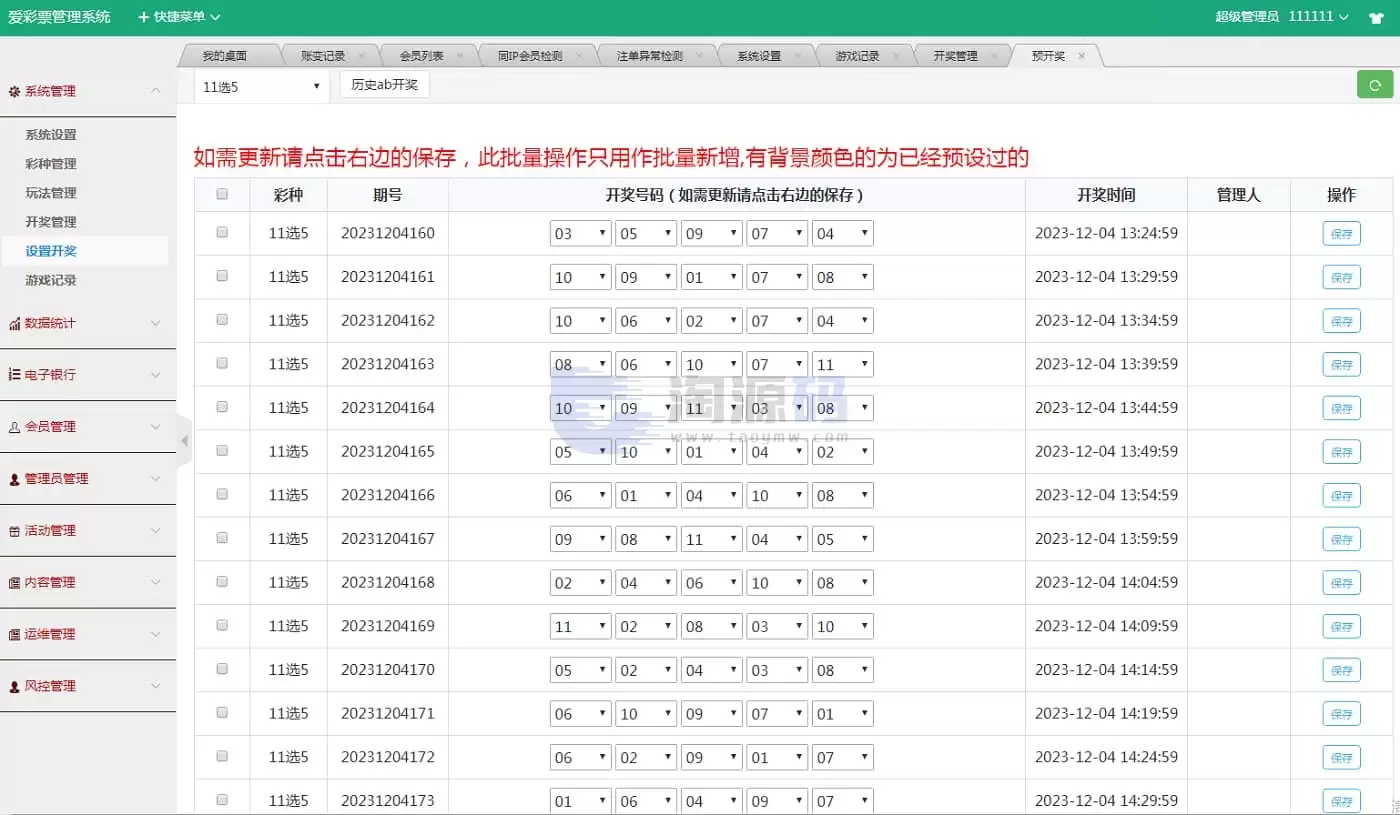
Task: Close the 注单异常检测 tab
Action: coord(699,56)
